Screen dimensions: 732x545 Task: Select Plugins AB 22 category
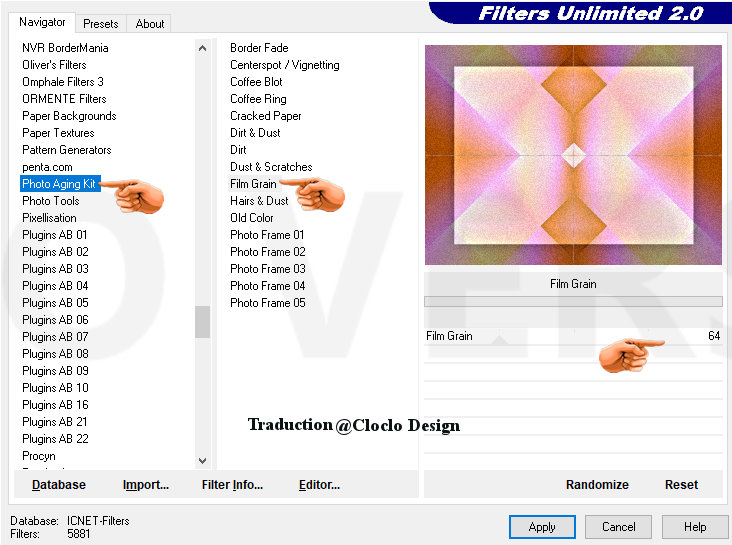55,439
